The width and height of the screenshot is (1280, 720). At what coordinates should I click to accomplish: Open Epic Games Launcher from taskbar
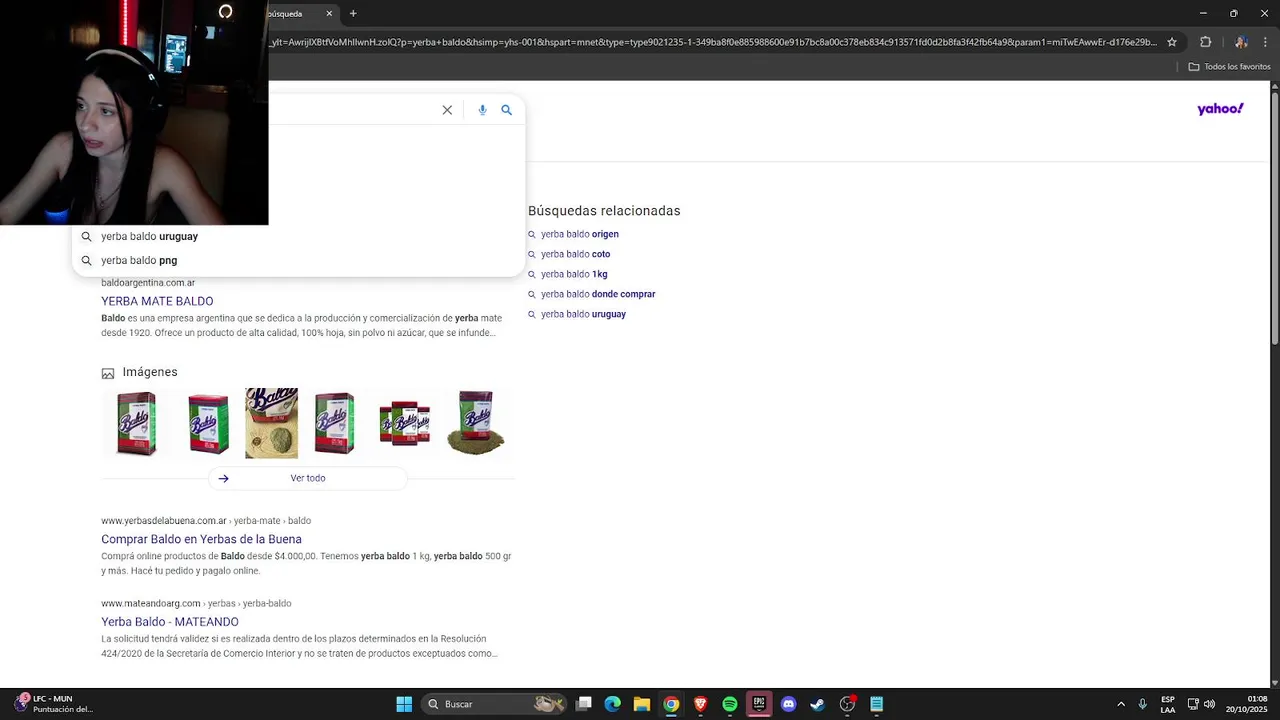tap(759, 704)
